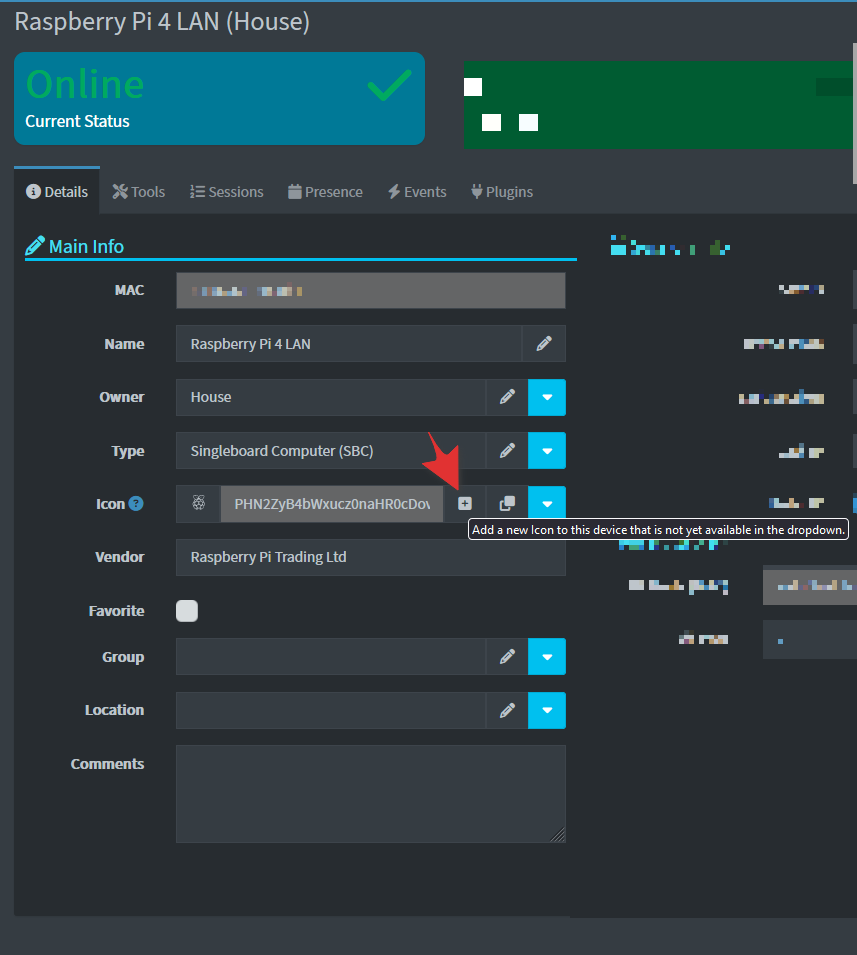Open the Sessions tab

coord(227,191)
